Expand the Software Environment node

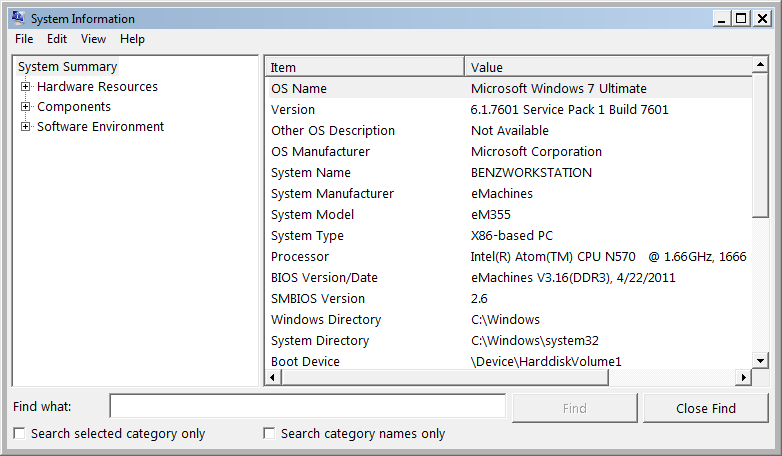pyautogui.click(x=25, y=126)
